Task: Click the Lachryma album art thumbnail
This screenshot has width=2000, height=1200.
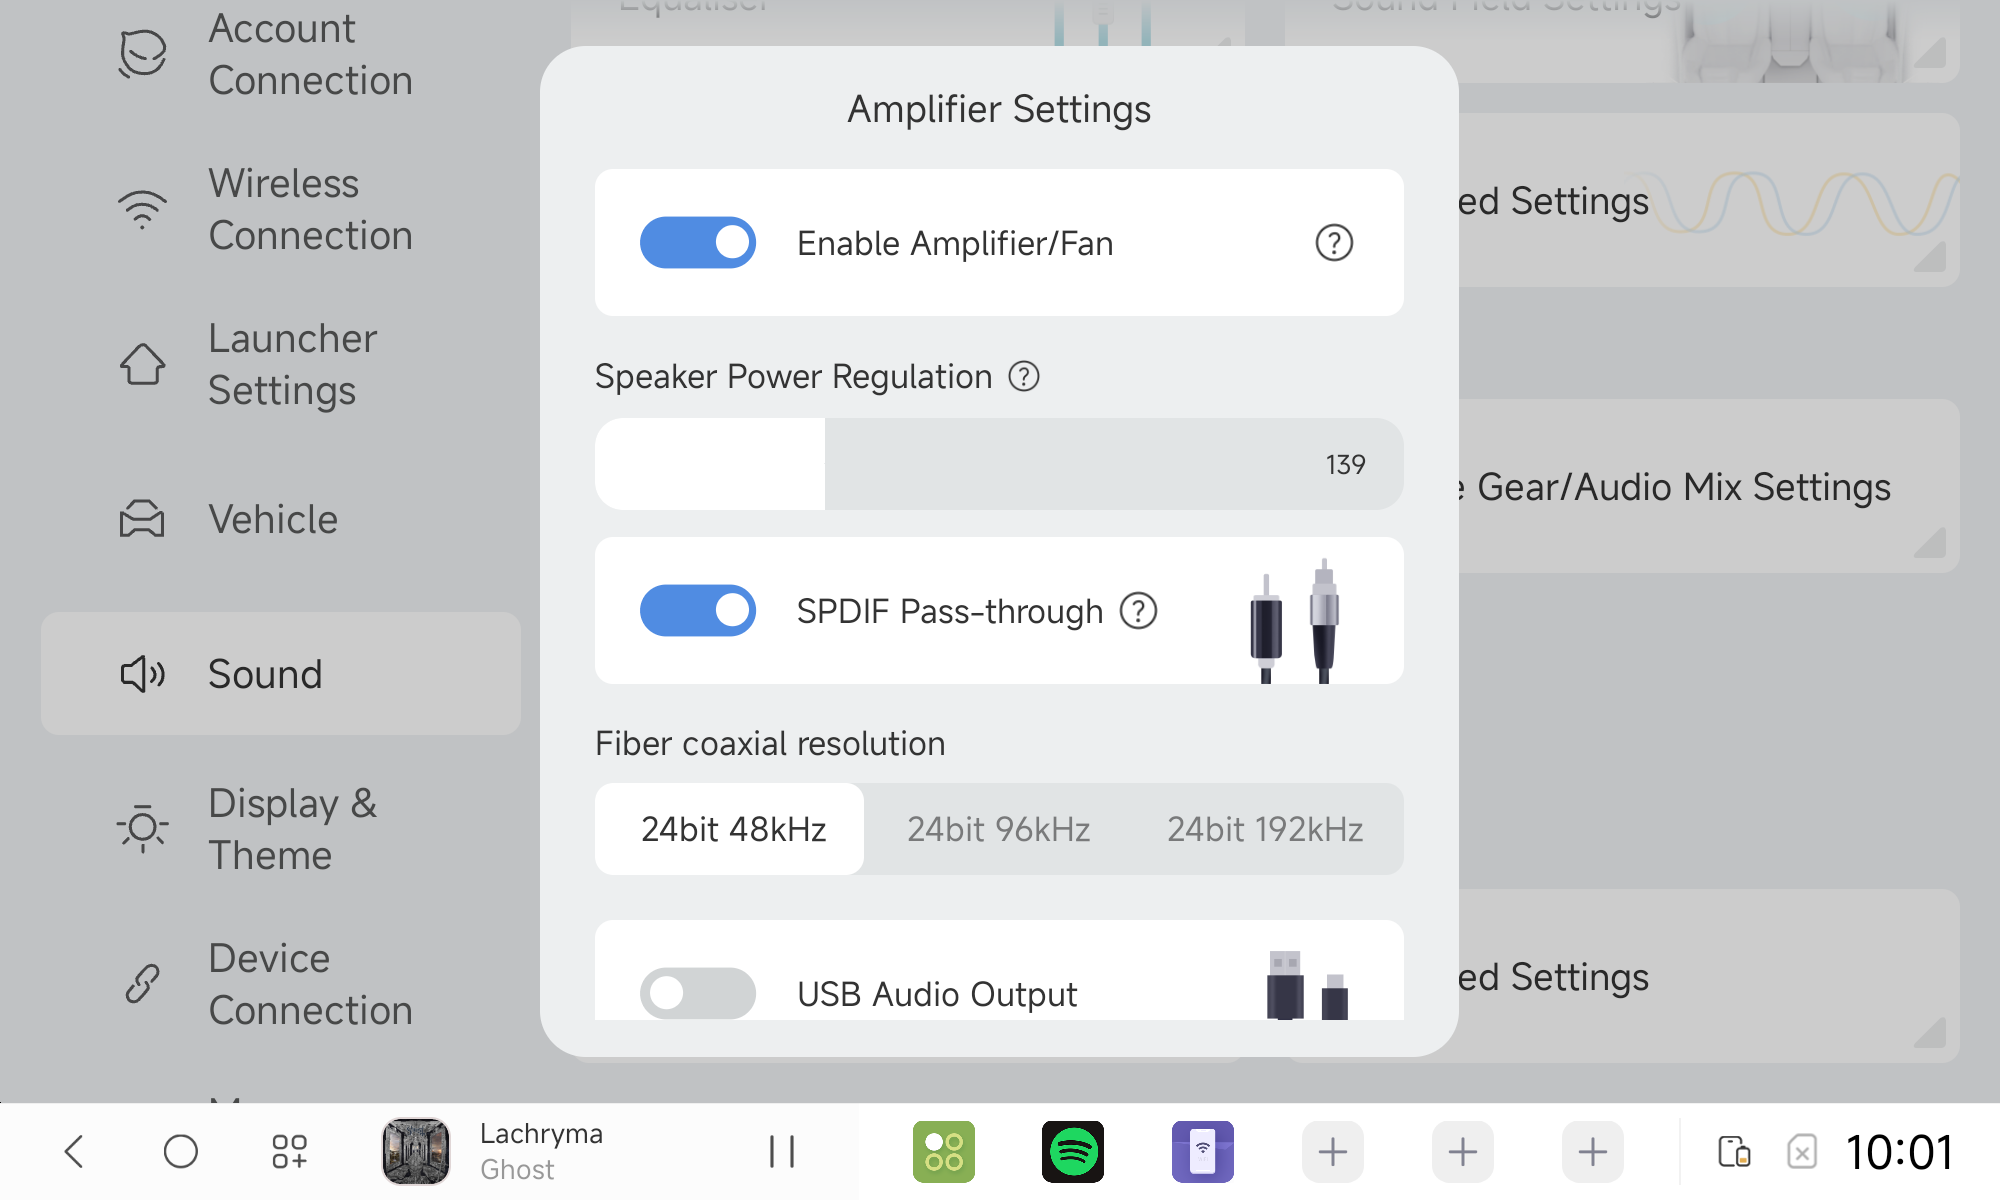Action: click(416, 1152)
